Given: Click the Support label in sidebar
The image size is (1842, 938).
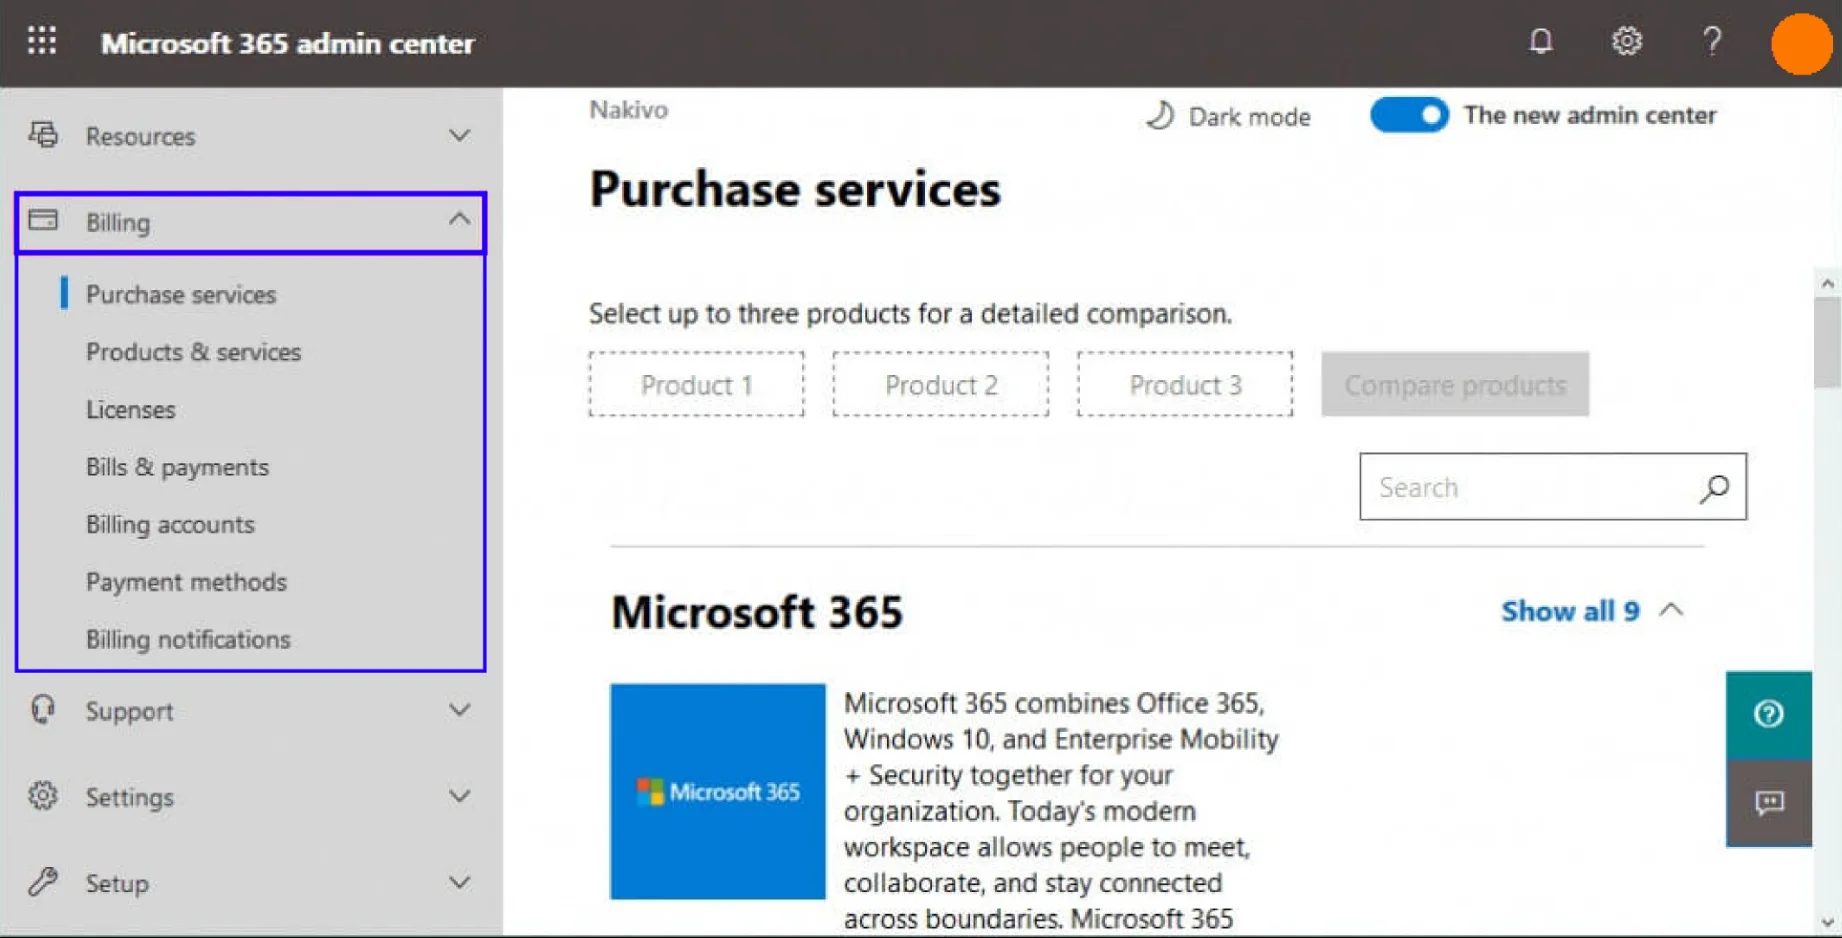Looking at the screenshot, I should 129,711.
